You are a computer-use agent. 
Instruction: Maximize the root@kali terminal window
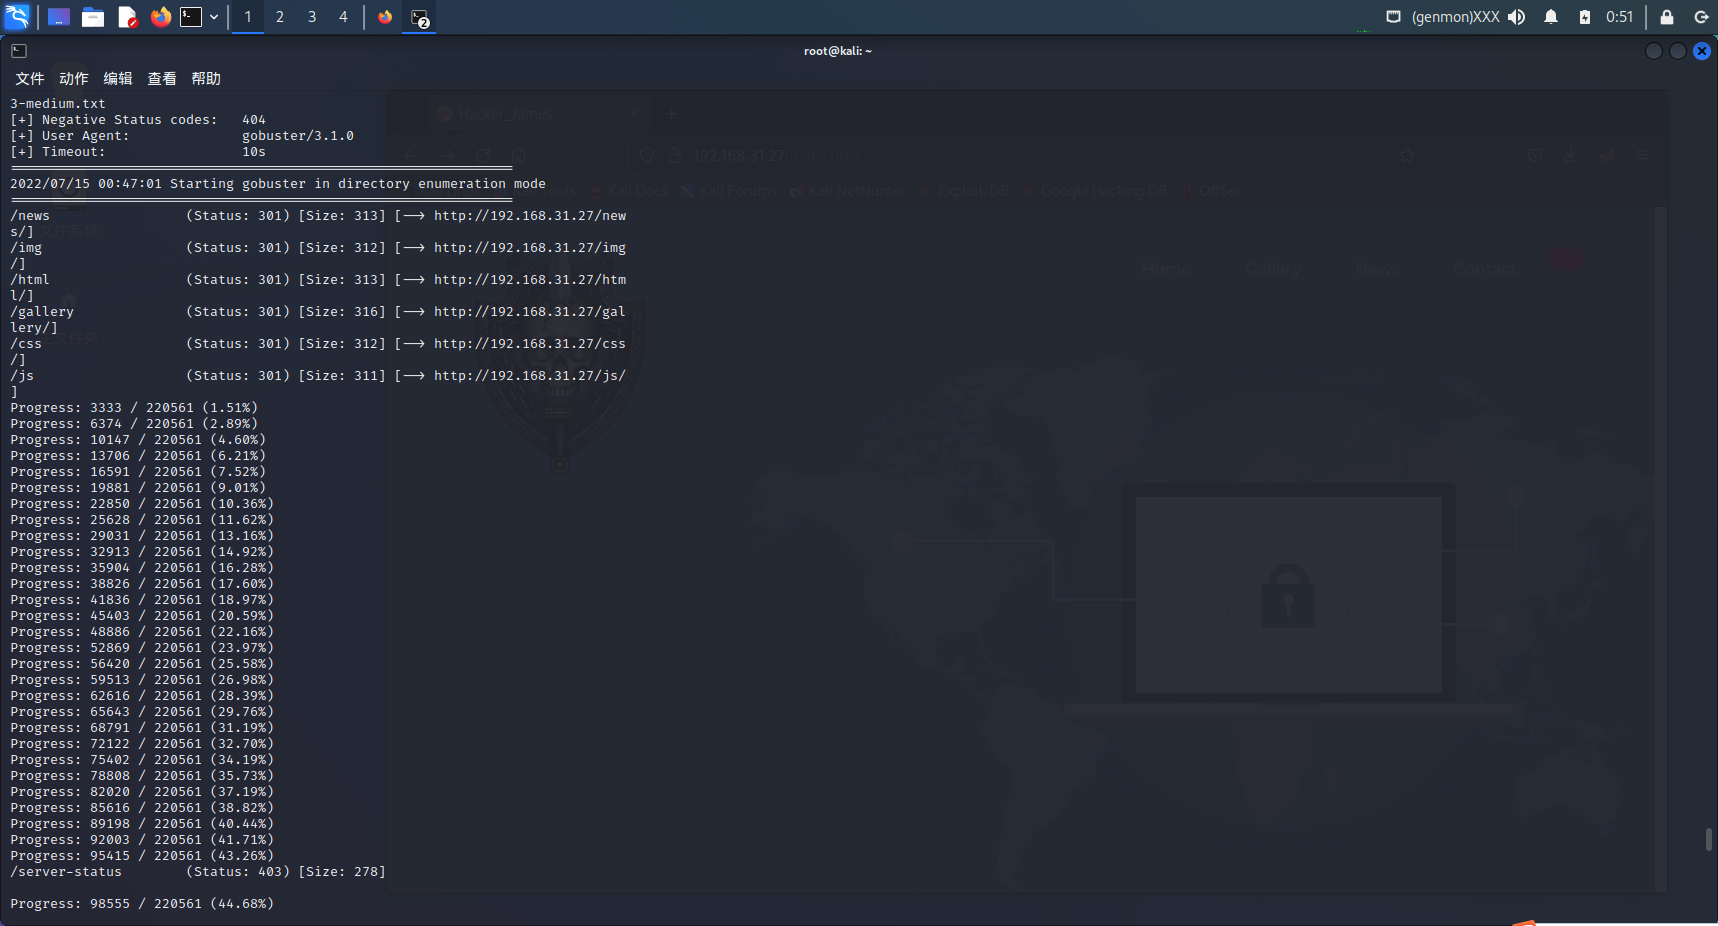click(x=1678, y=51)
